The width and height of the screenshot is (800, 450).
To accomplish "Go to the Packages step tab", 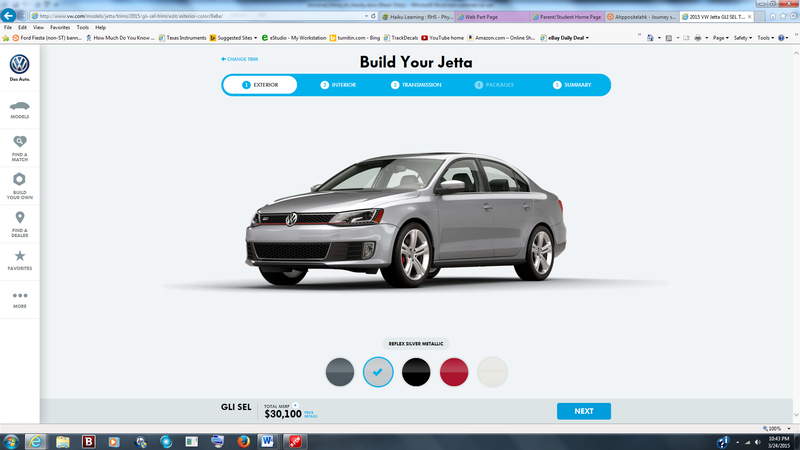I will [x=494, y=85].
